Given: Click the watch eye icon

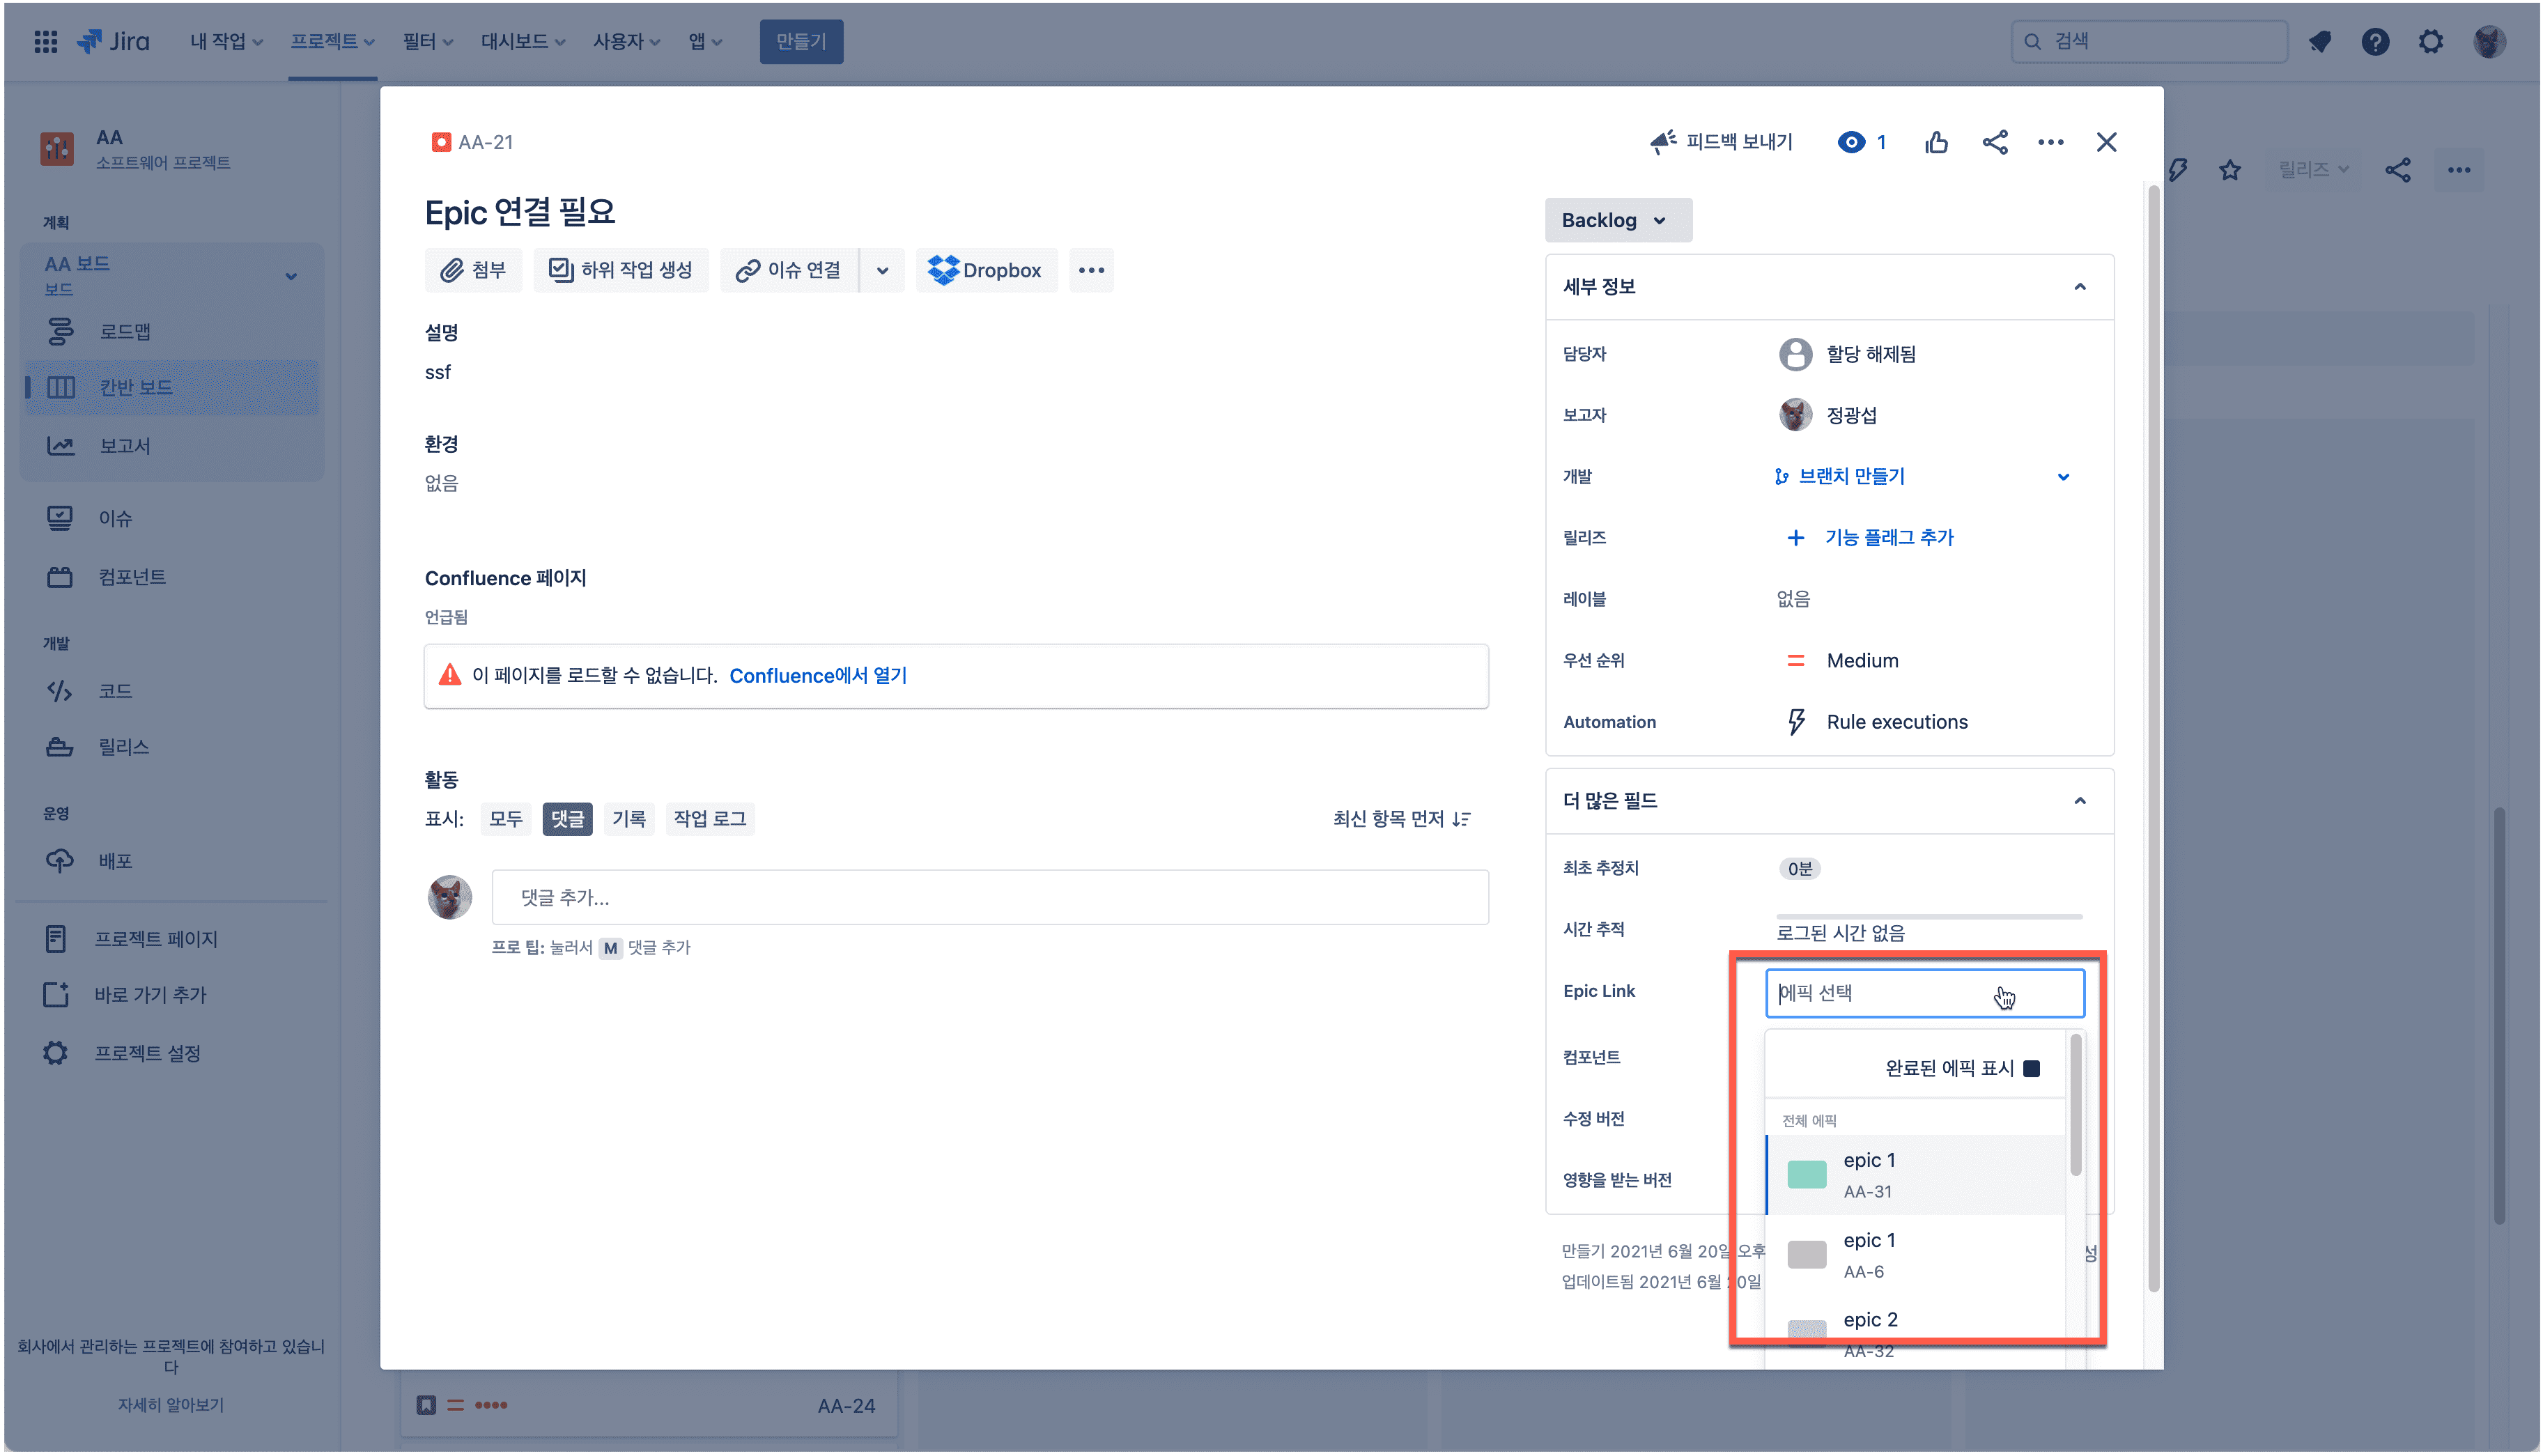Looking at the screenshot, I should click(x=1851, y=142).
